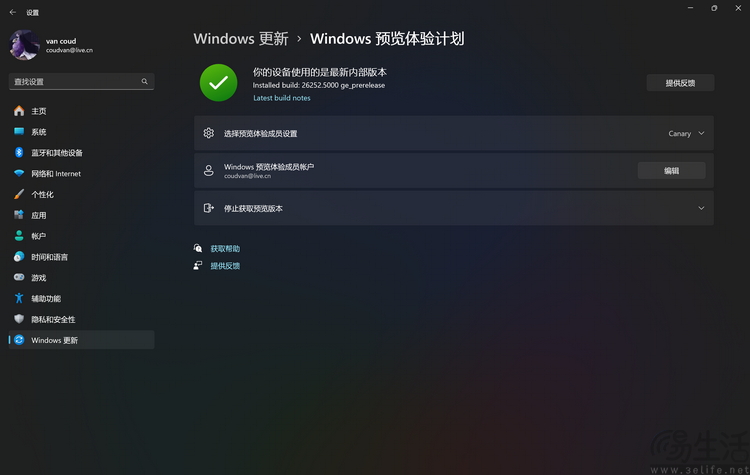Select 主页 in the sidebar
750x475 pixels.
pyautogui.click(x=39, y=111)
